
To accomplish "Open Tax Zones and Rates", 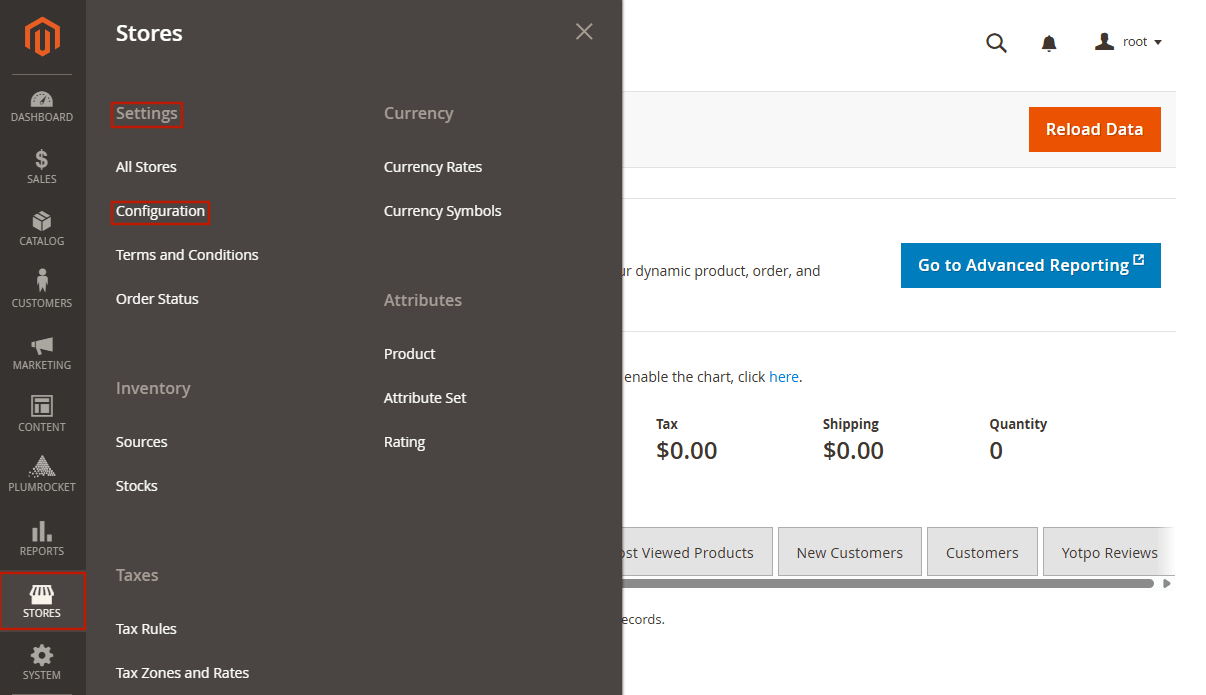I will point(183,673).
